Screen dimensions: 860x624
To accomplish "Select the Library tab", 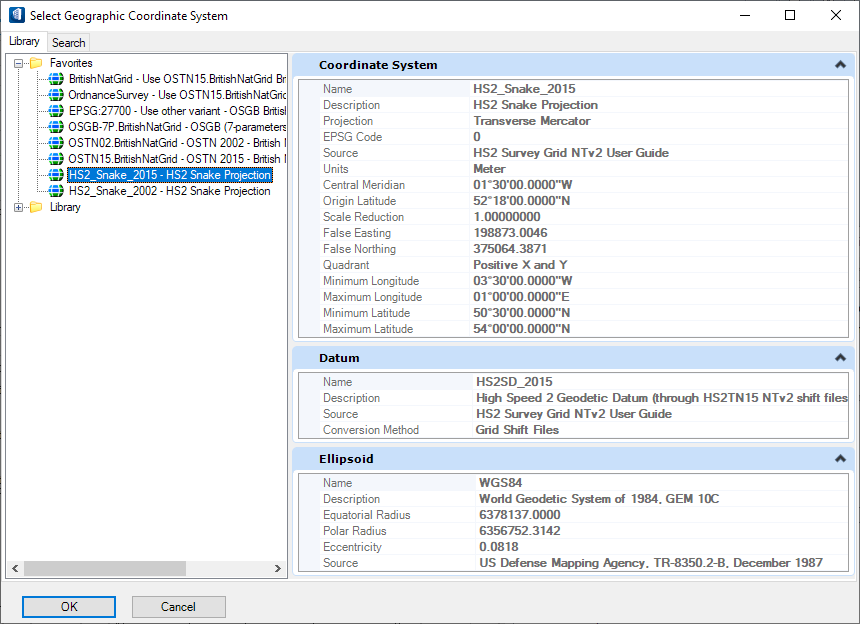I will click(x=24, y=41).
